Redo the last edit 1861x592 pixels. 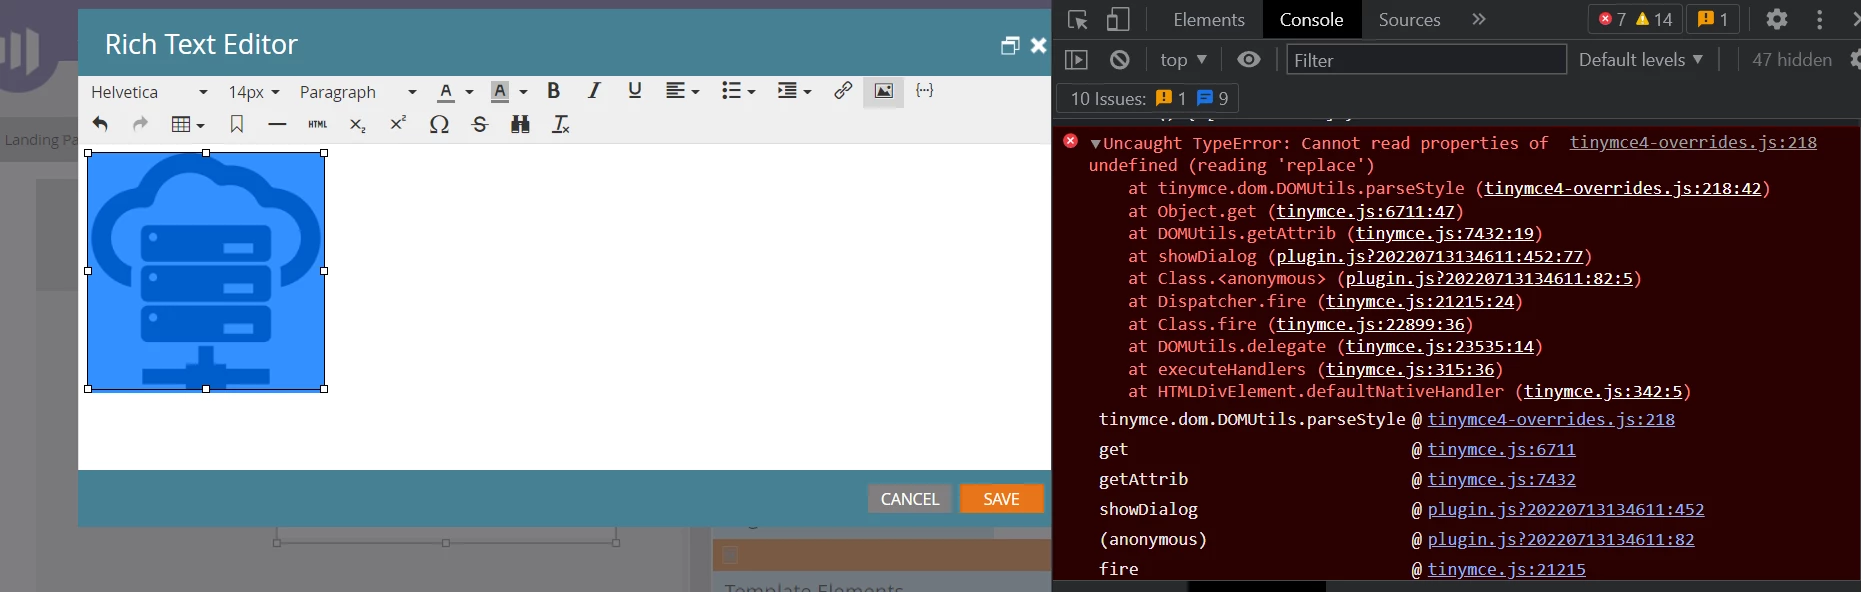[x=140, y=124]
